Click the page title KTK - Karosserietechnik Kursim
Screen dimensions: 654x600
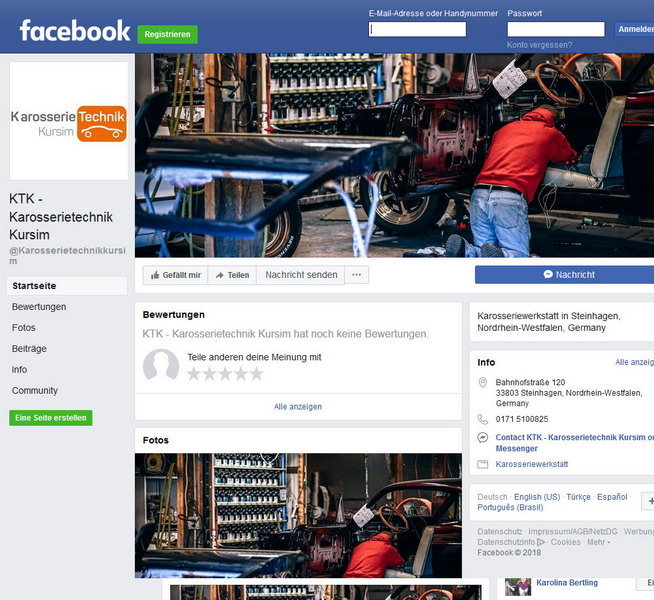tap(61, 217)
